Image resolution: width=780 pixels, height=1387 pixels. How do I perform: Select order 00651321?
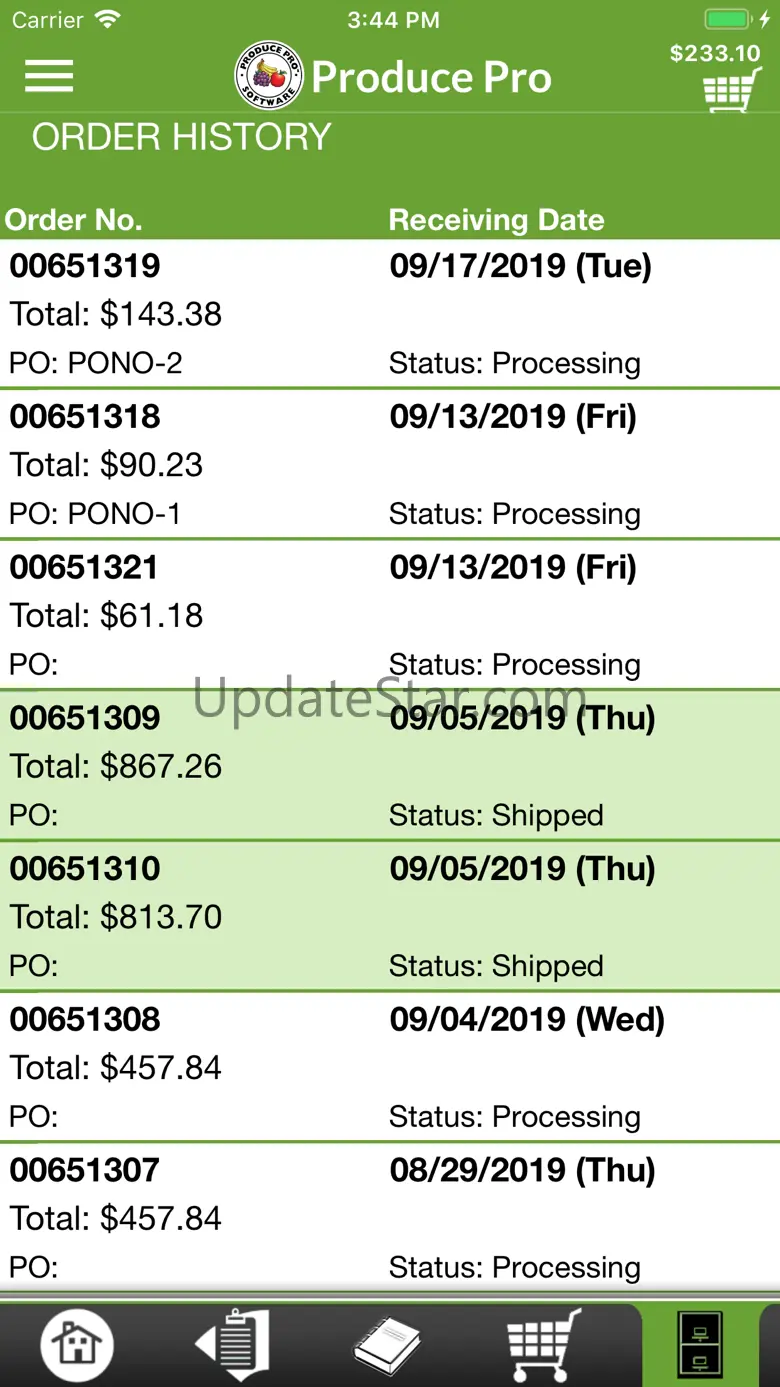390,615
